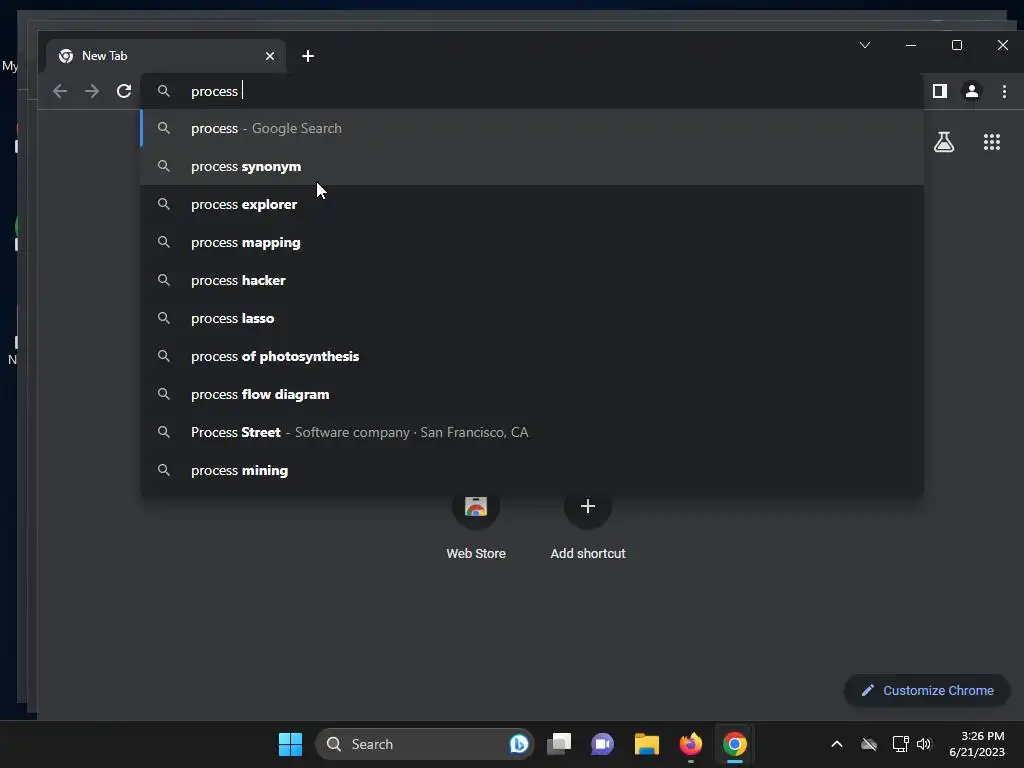The image size is (1024, 768).
Task: Select the process explorer suggestion
Action: 532,204
